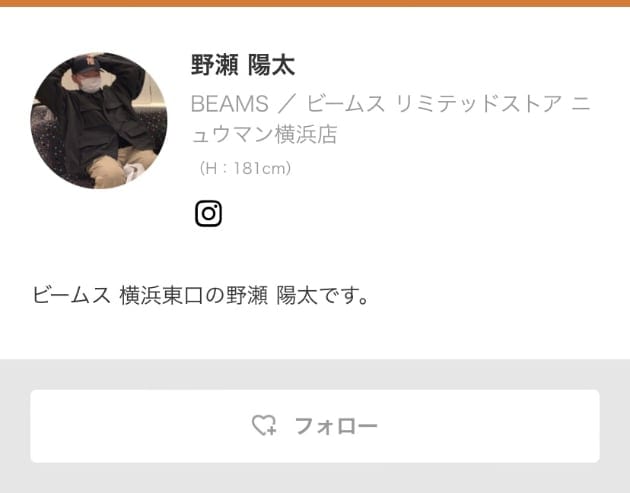Open the round profile avatar photo
Viewport: 630px width, 493px height.
pyautogui.click(x=99, y=121)
